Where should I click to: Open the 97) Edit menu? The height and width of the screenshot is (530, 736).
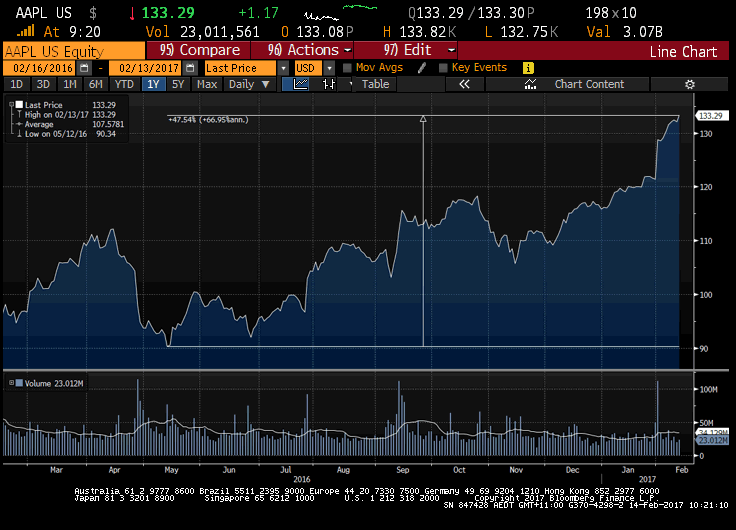click(x=406, y=50)
